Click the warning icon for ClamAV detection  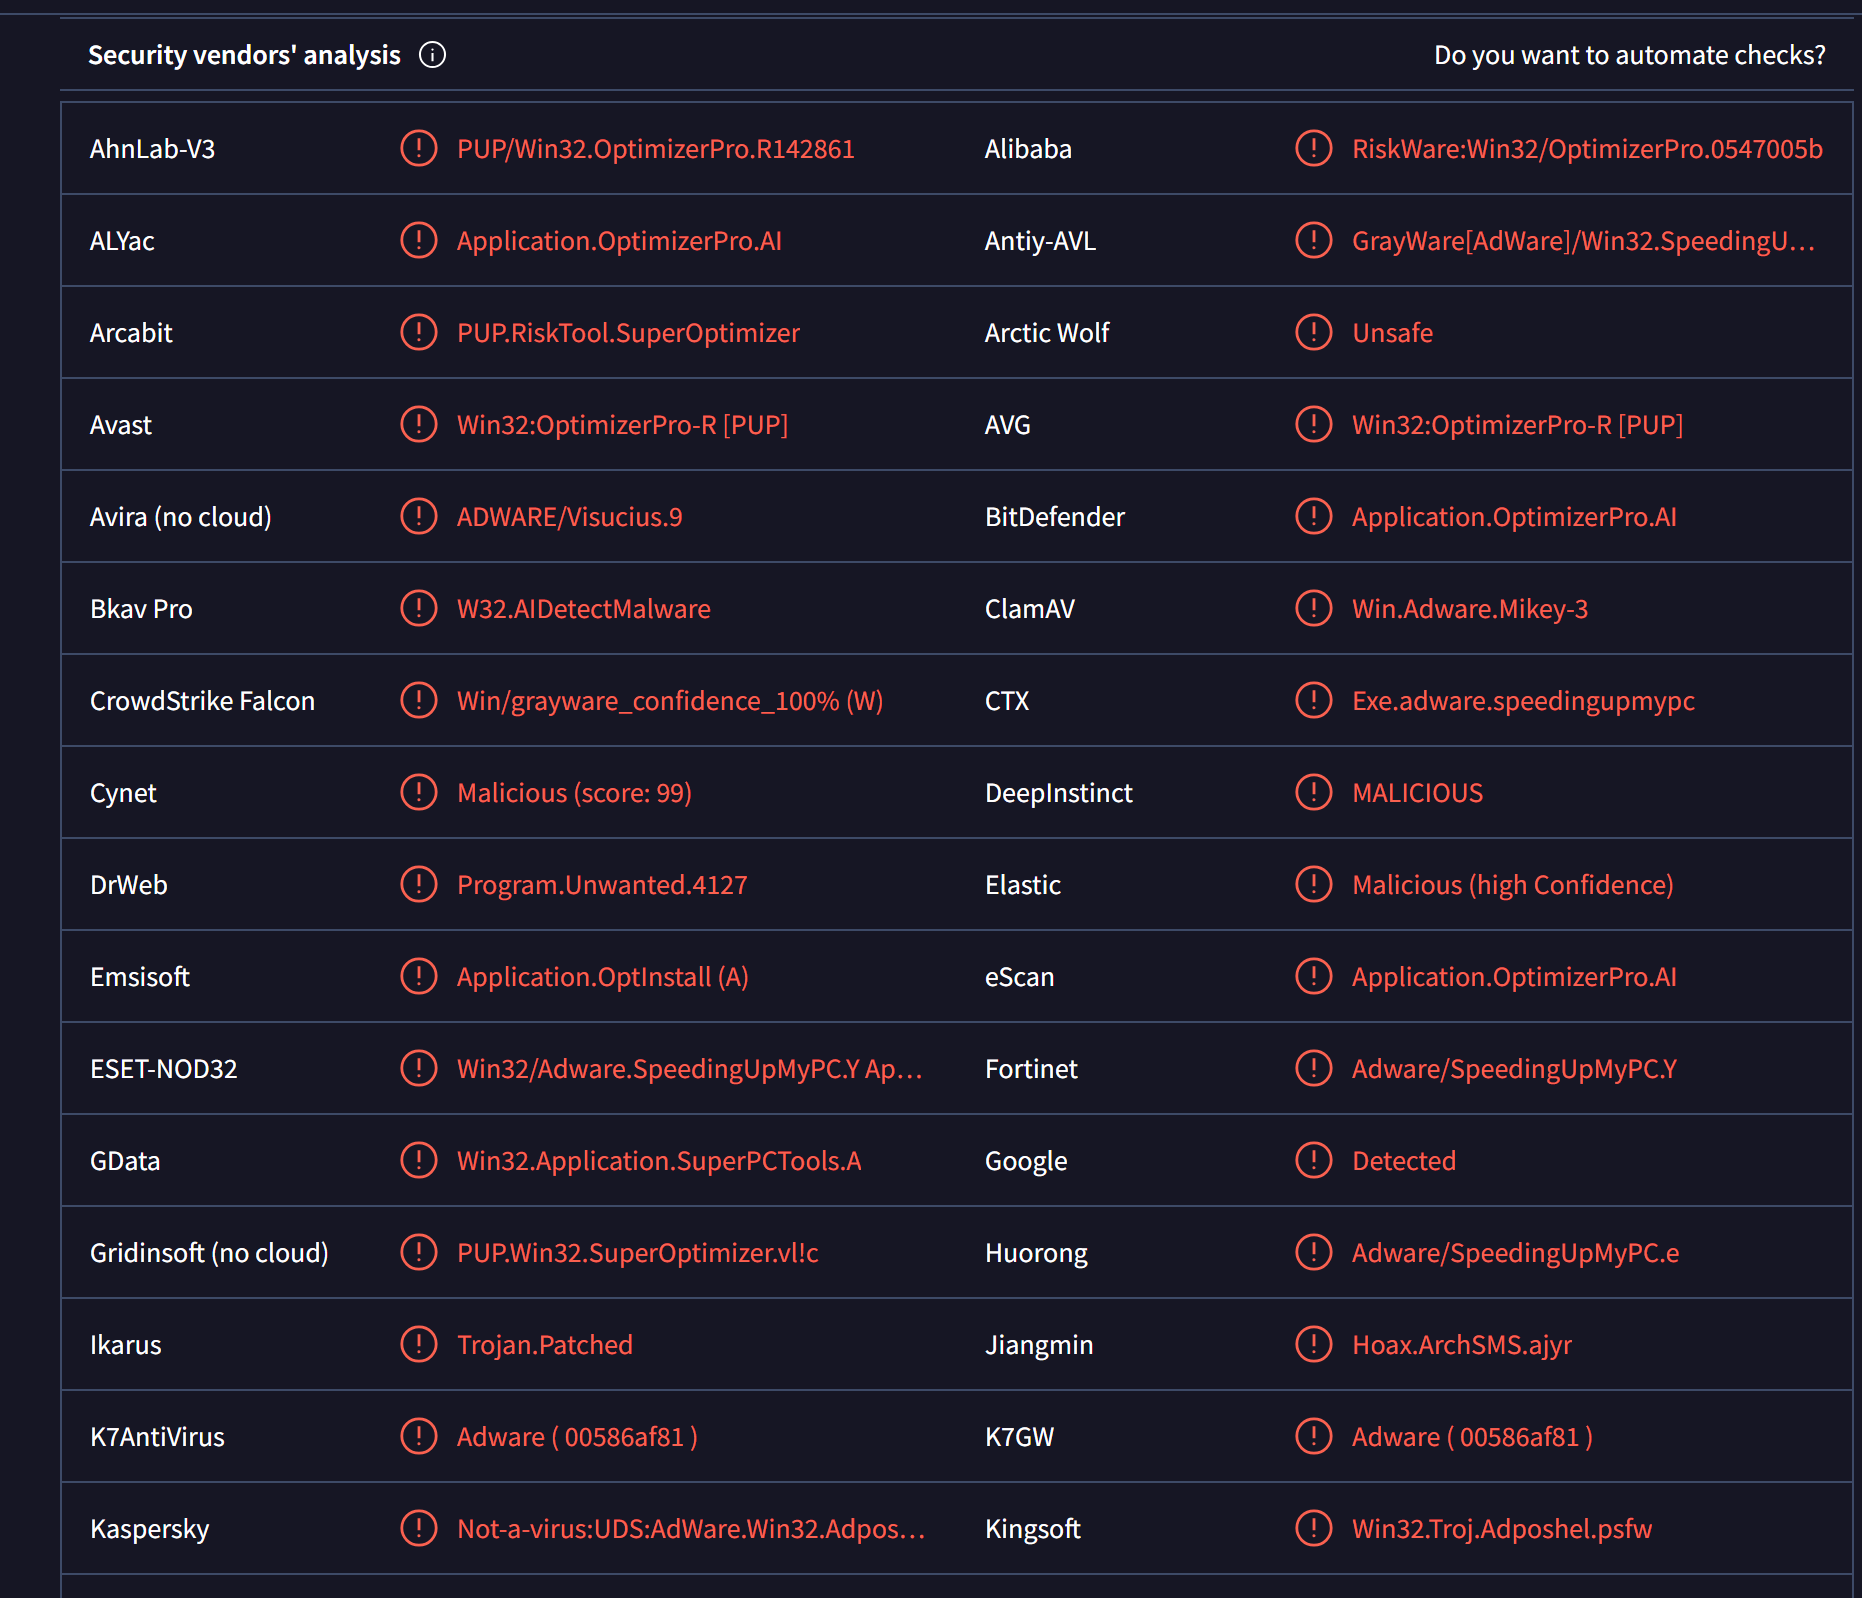point(1314,608)
